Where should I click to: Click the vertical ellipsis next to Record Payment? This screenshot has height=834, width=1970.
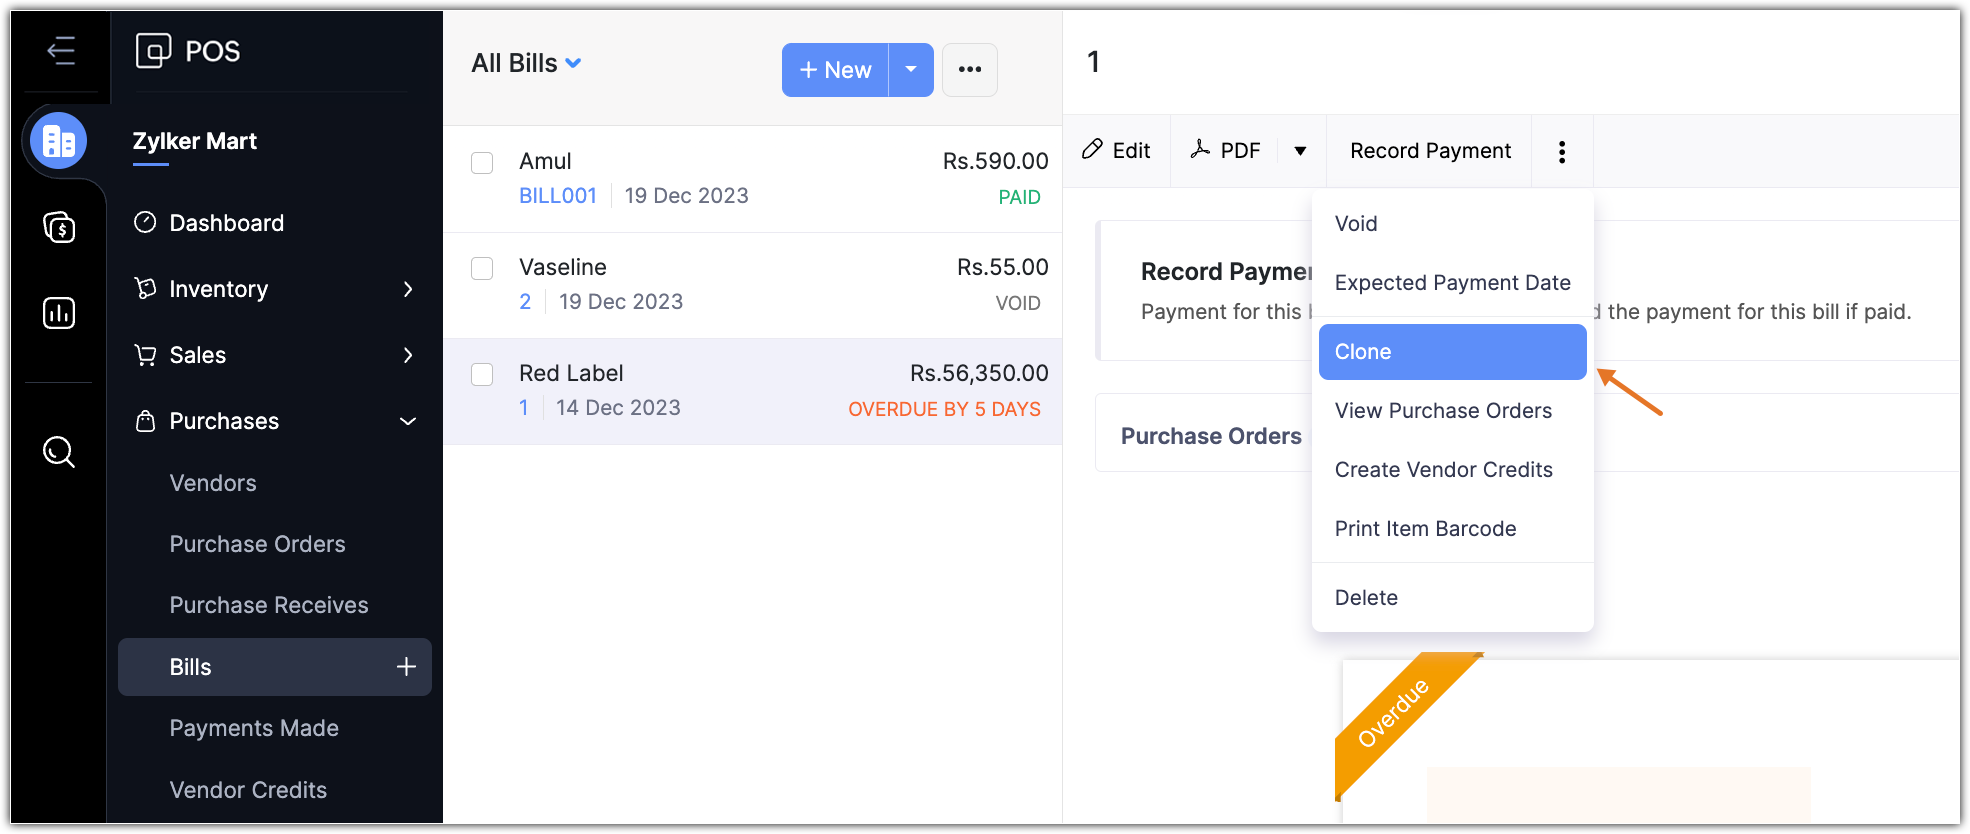1561,151
